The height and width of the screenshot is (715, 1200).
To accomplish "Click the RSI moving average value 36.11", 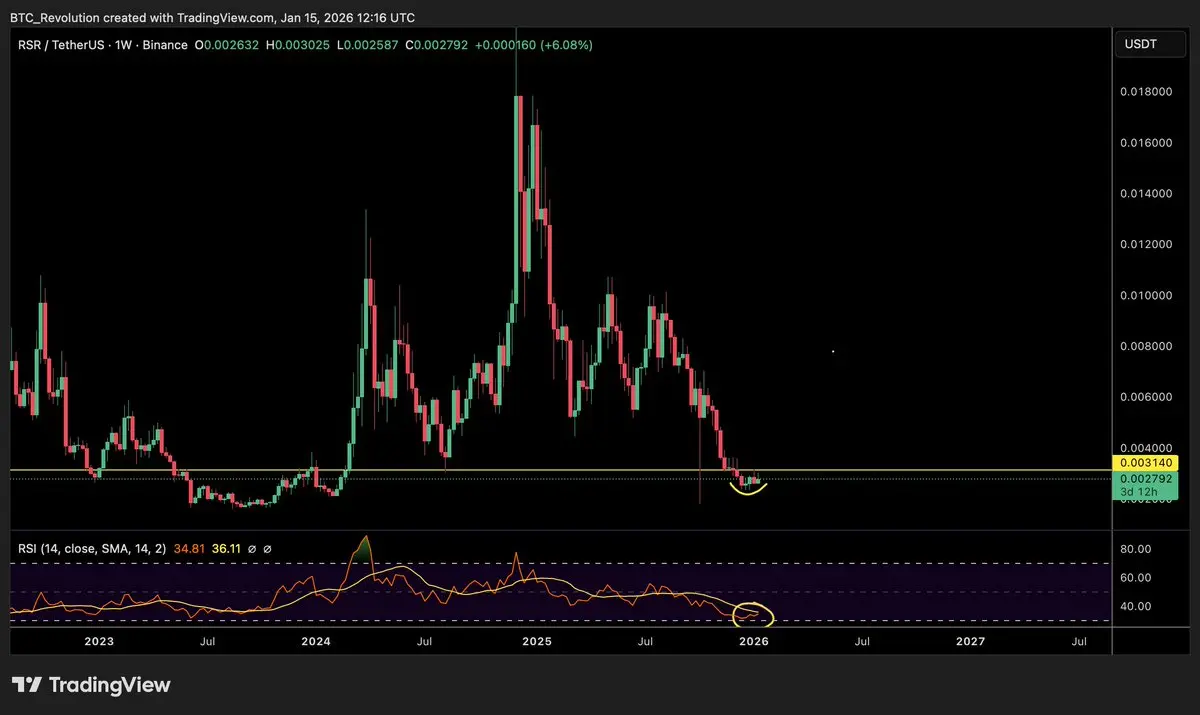I will coord(226,549).
